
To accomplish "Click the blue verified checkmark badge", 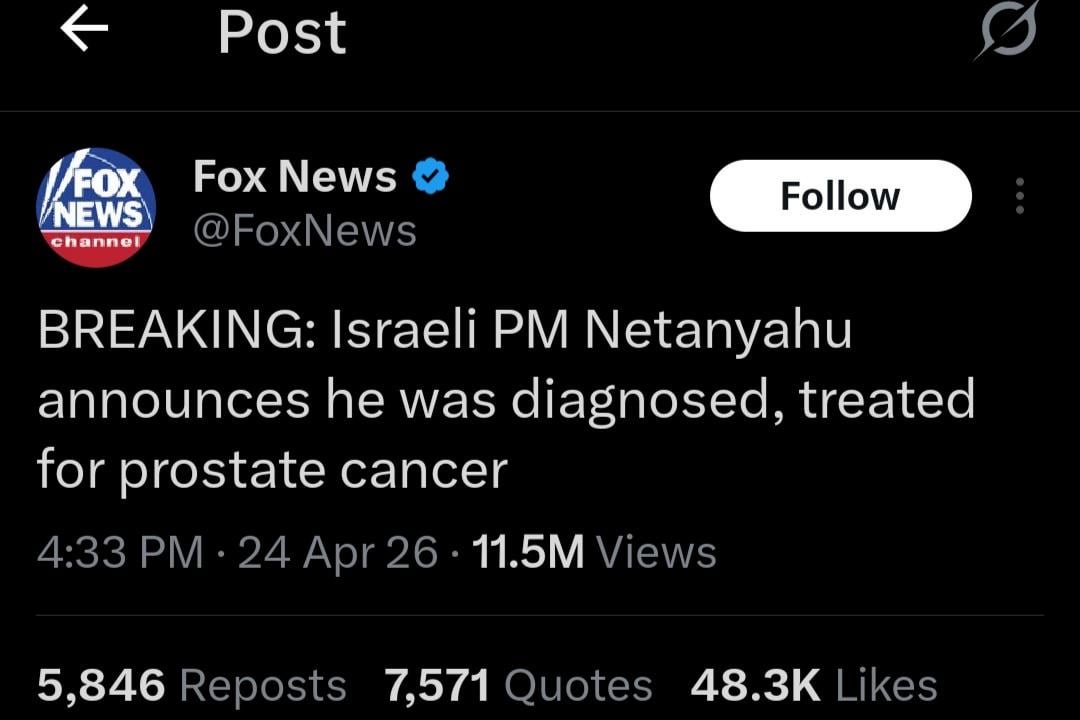I will tap(431, 177).
